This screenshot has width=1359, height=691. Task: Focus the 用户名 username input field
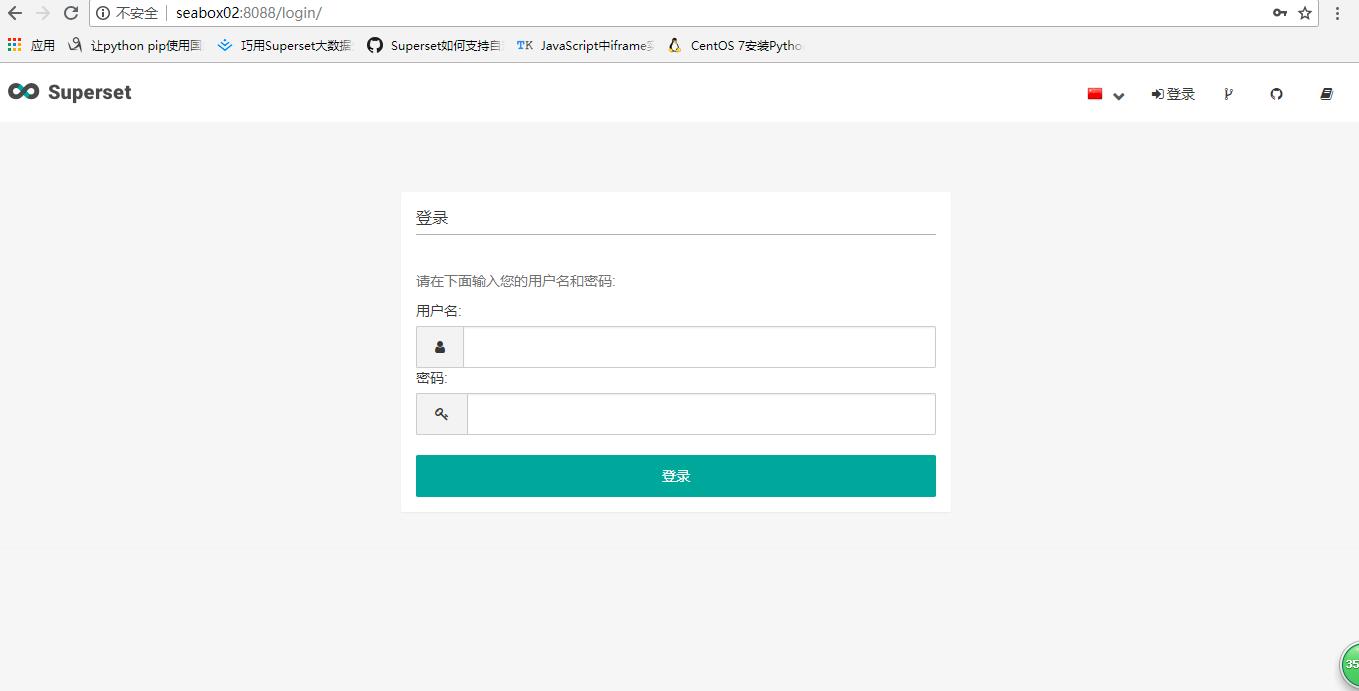699,347
